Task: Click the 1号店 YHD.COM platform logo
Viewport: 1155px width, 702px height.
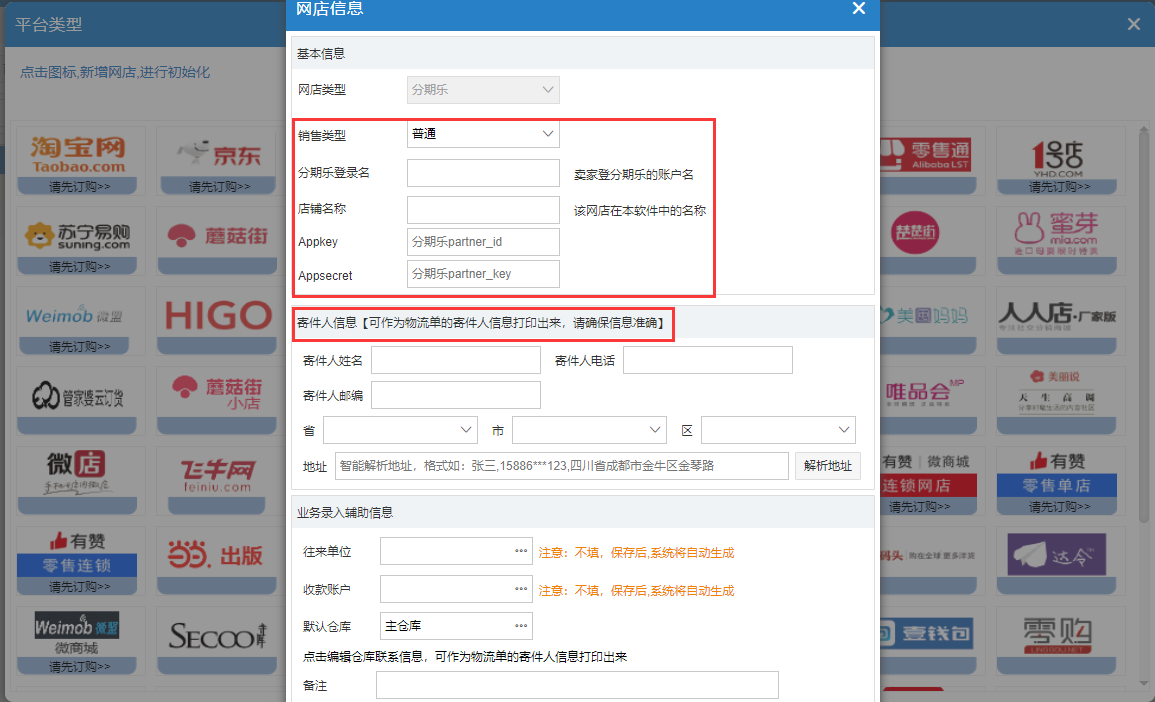Action: click(x=1058, y=158)
